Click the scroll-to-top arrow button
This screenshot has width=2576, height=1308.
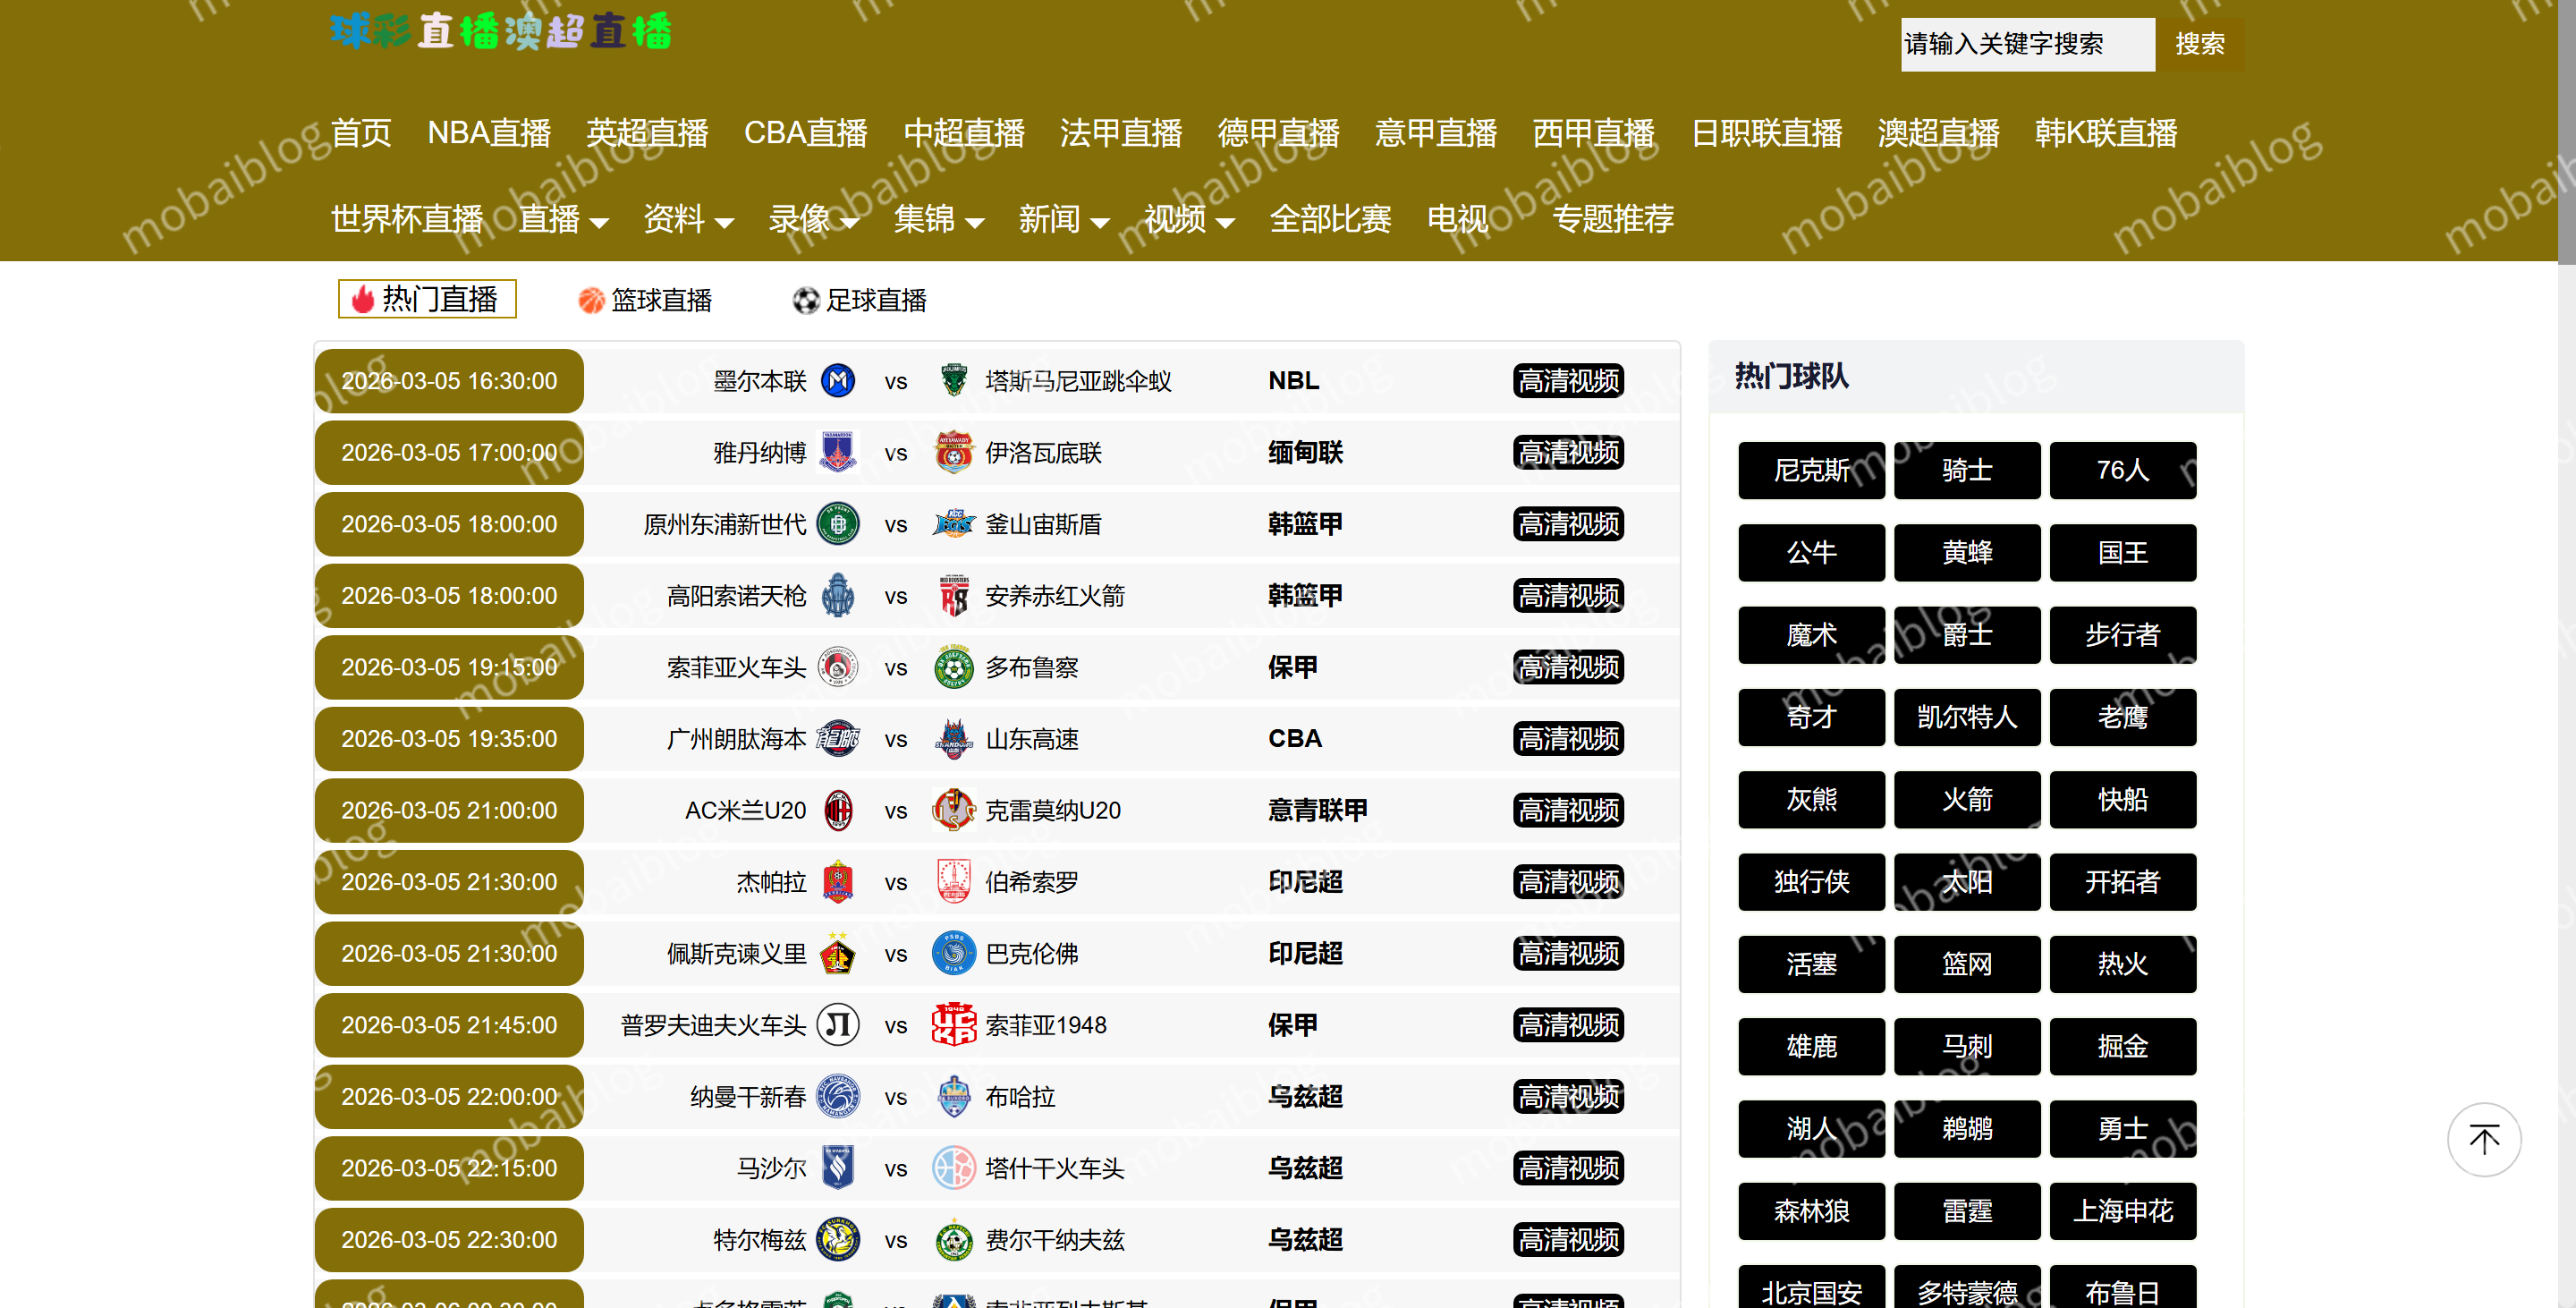pos(2483,1139)
